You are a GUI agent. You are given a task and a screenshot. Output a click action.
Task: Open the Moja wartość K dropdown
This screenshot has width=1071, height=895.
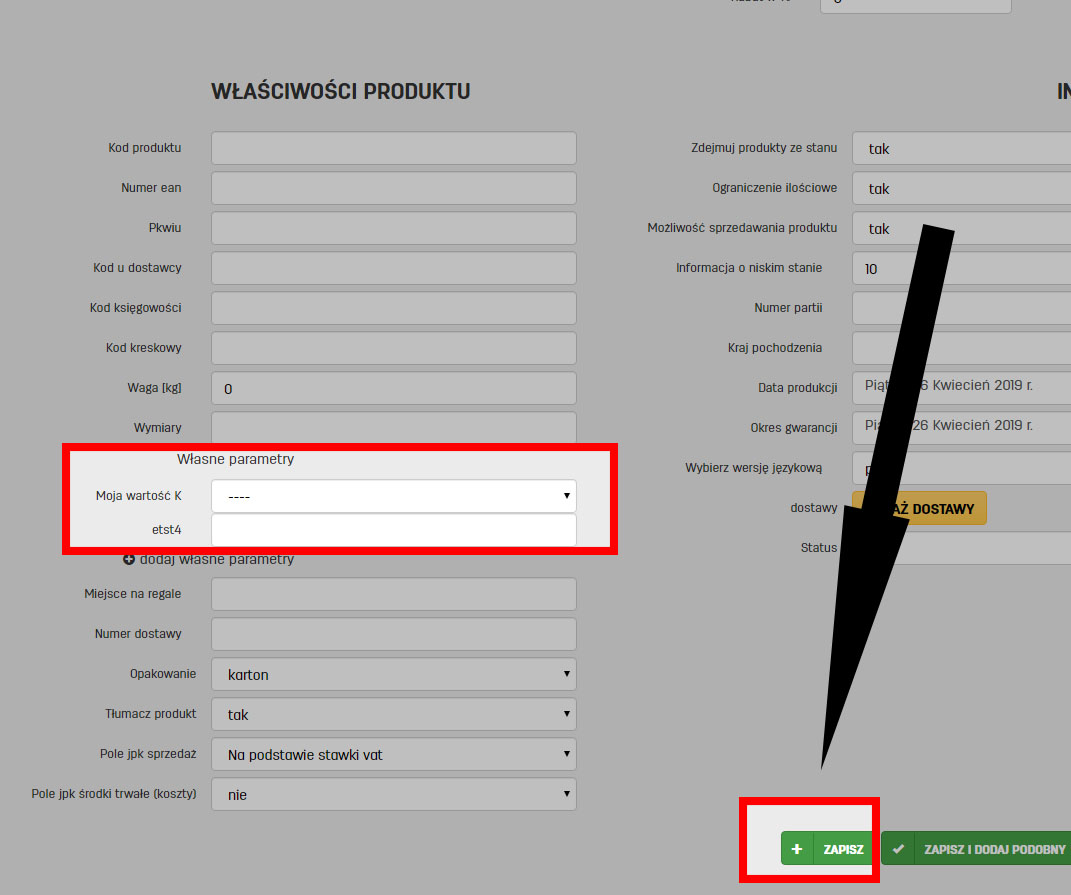393,496
